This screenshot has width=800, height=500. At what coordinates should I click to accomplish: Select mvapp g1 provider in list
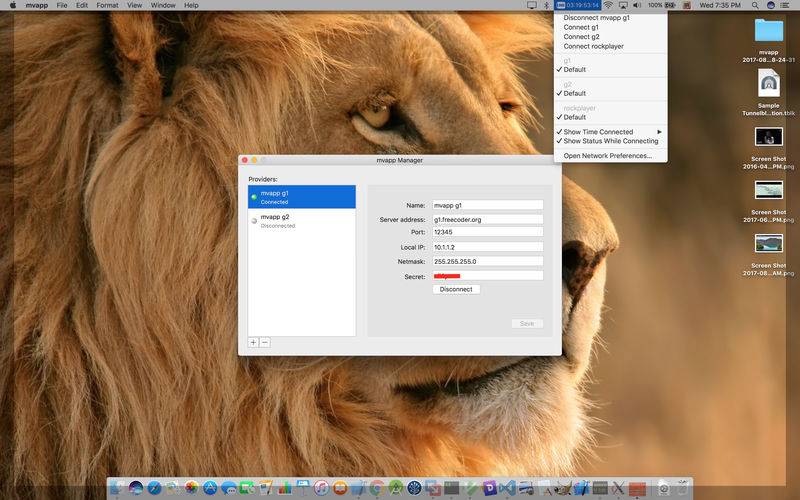[x=302, y=197]
